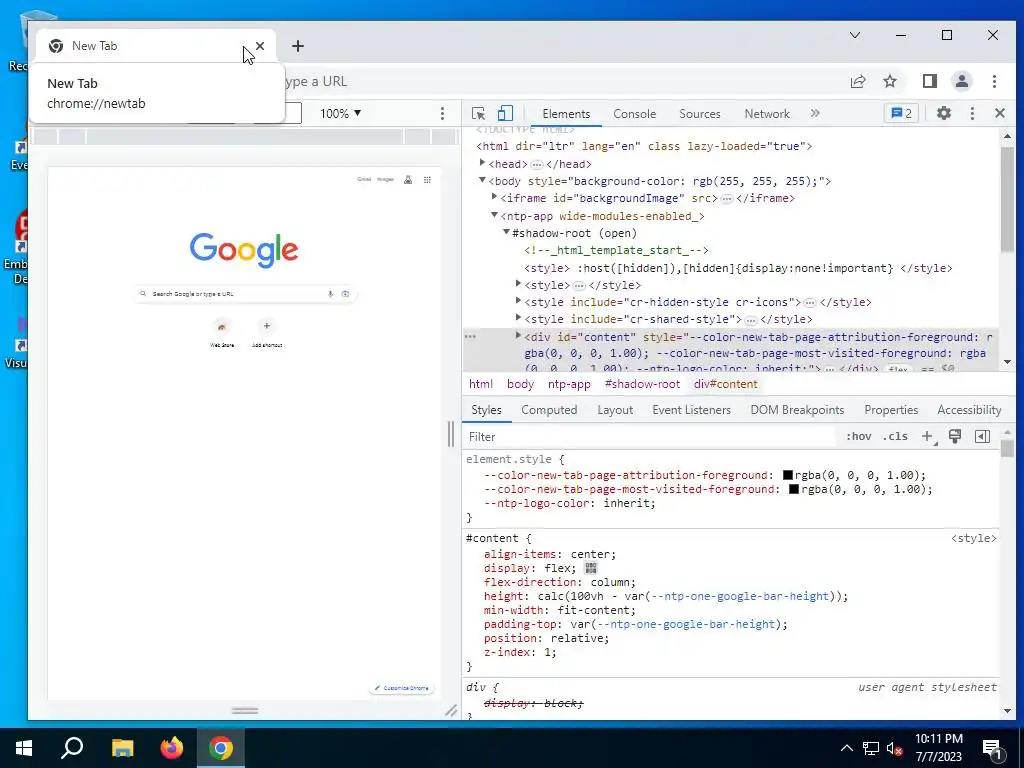
Task: Open a new browser tab with plus button
Action: [298, 46]
